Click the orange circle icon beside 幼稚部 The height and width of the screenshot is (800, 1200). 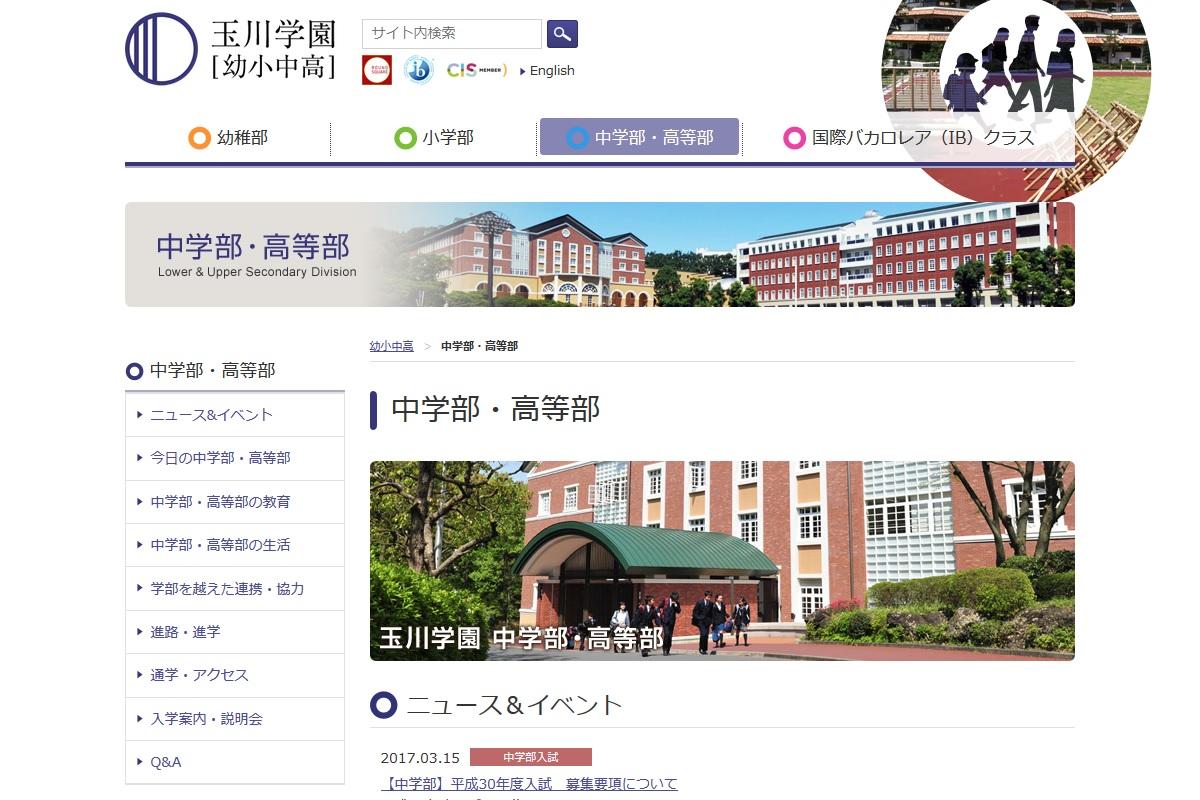[199, 138]
